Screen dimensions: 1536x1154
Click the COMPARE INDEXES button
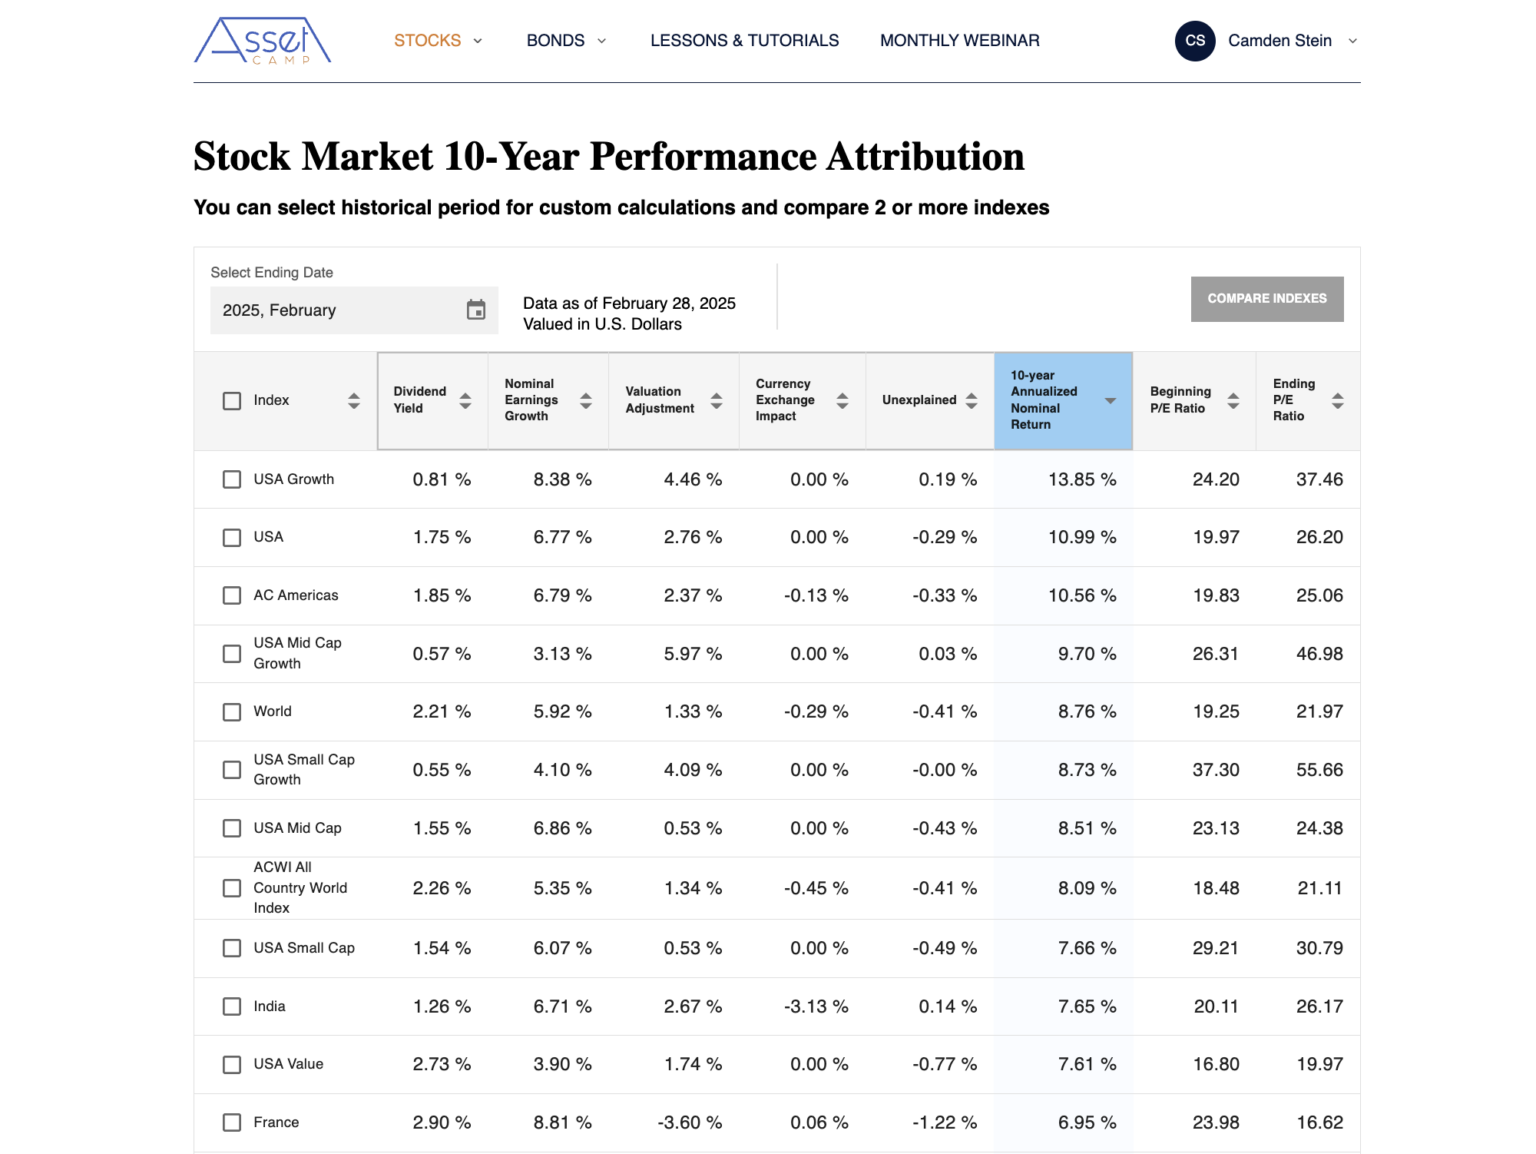pos(1267,298)
